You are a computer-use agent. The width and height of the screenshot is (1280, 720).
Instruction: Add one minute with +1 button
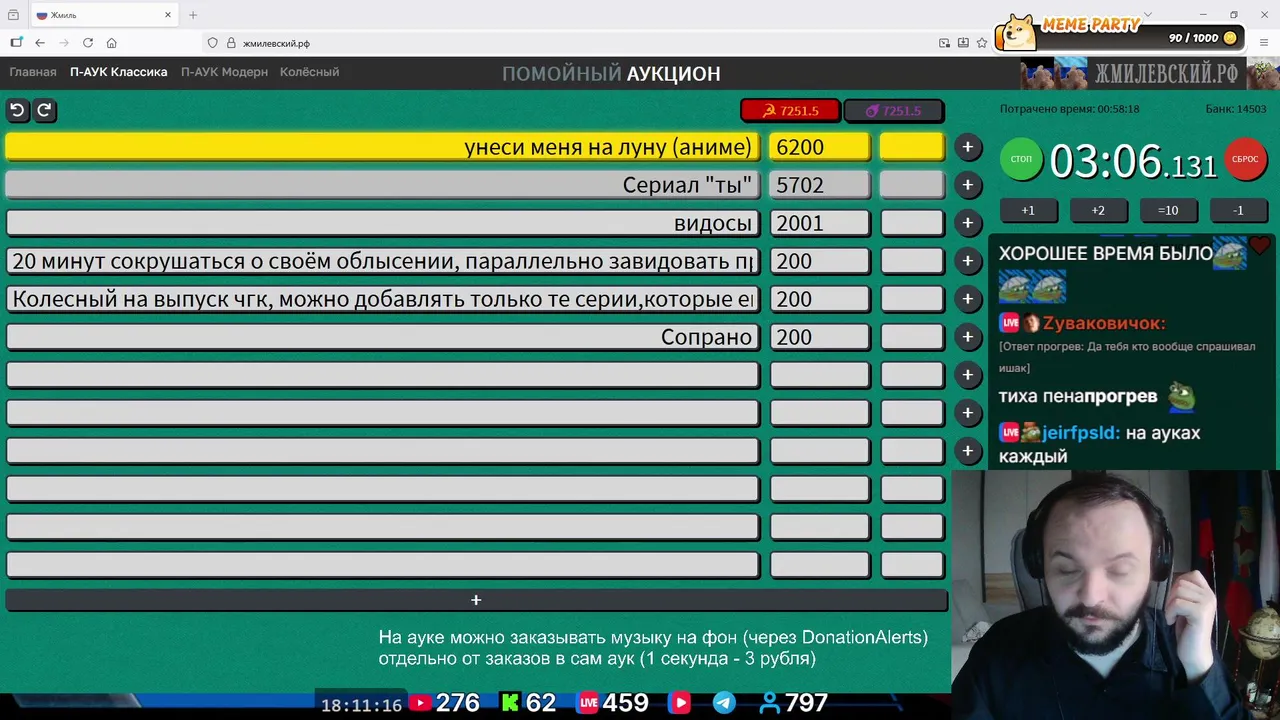point(1028,210)
